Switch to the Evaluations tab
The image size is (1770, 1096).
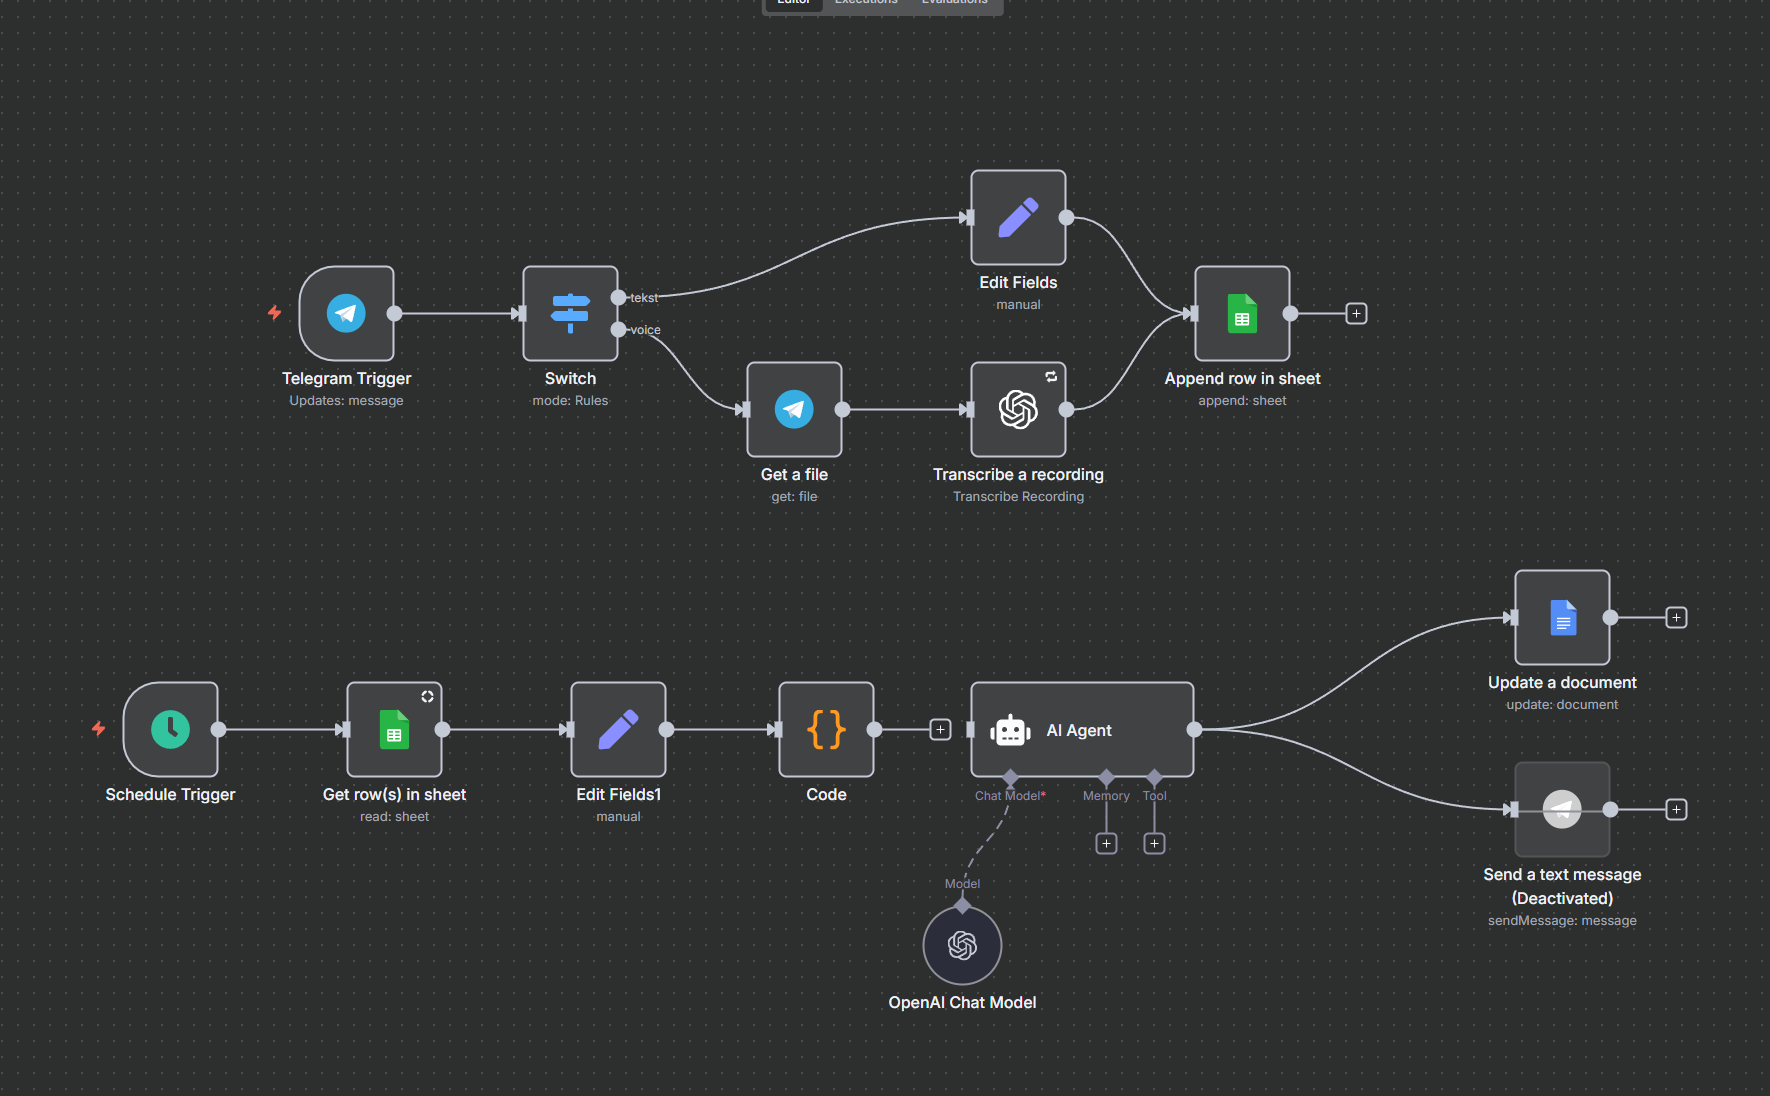(954, 3)
